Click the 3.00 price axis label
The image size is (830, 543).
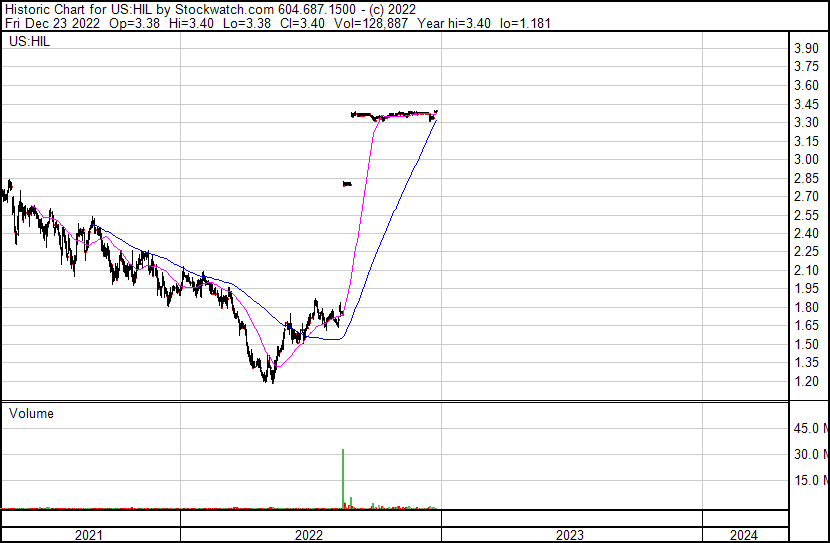point(805,160)
